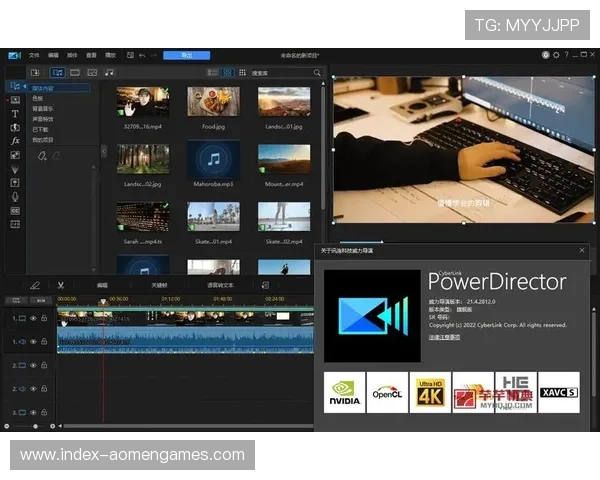Open the 编辑 (Edit) menu
This screenshot has height=480, width=600.
[53, 55]
